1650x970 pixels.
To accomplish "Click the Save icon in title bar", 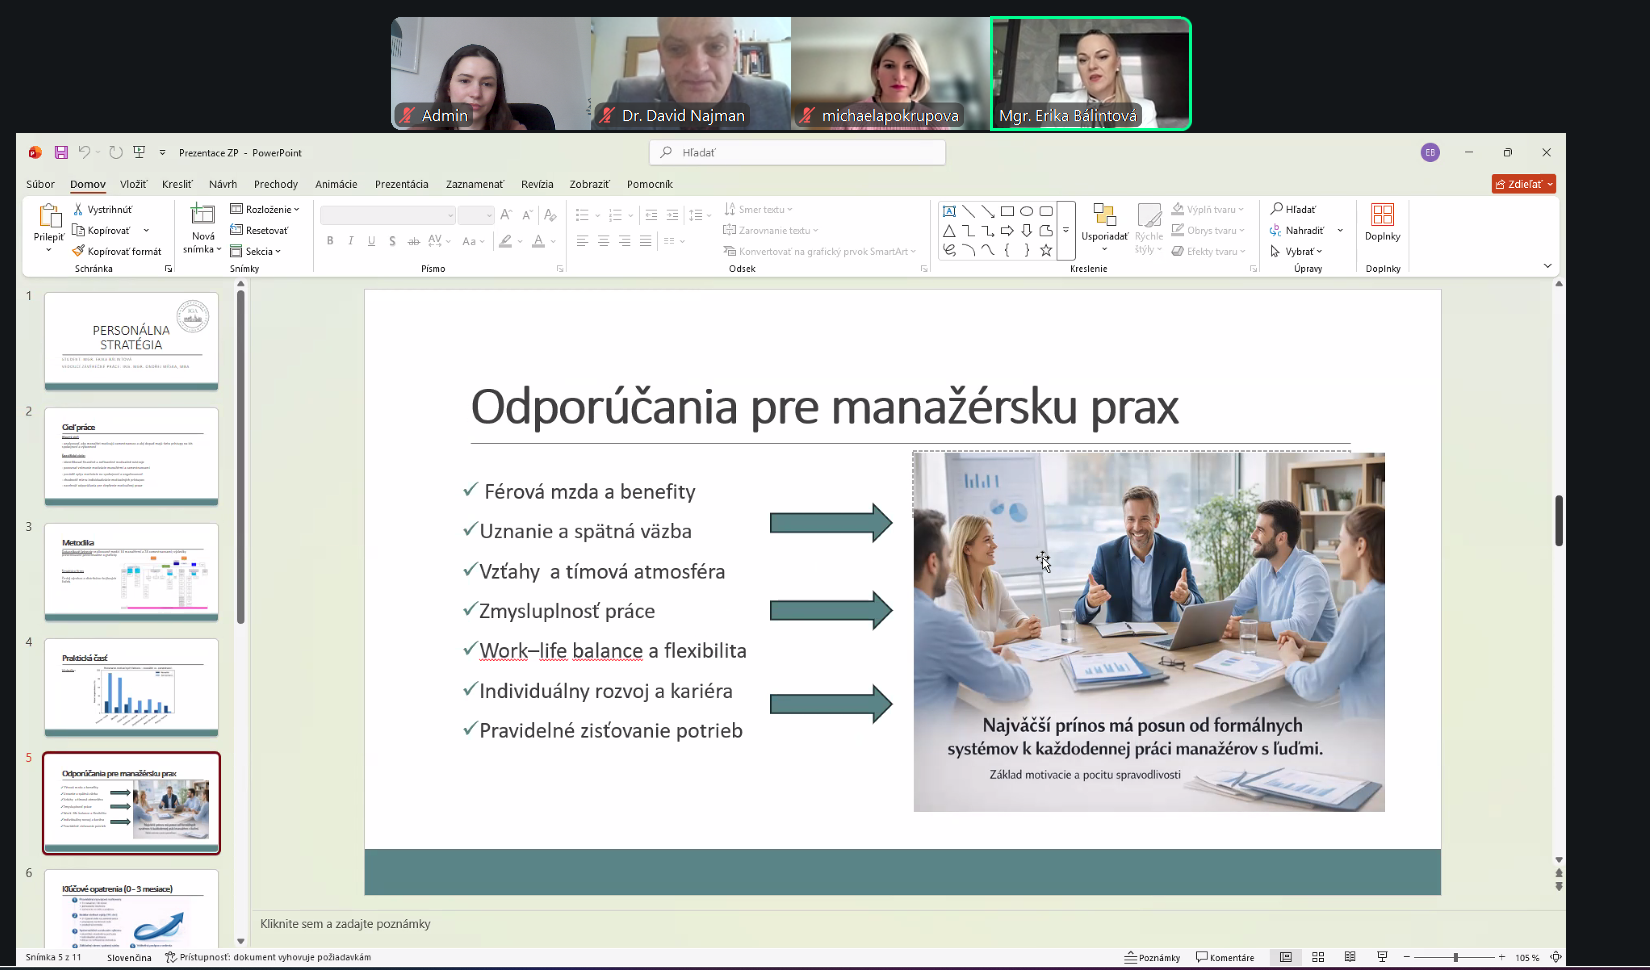I will coord(61,153).
